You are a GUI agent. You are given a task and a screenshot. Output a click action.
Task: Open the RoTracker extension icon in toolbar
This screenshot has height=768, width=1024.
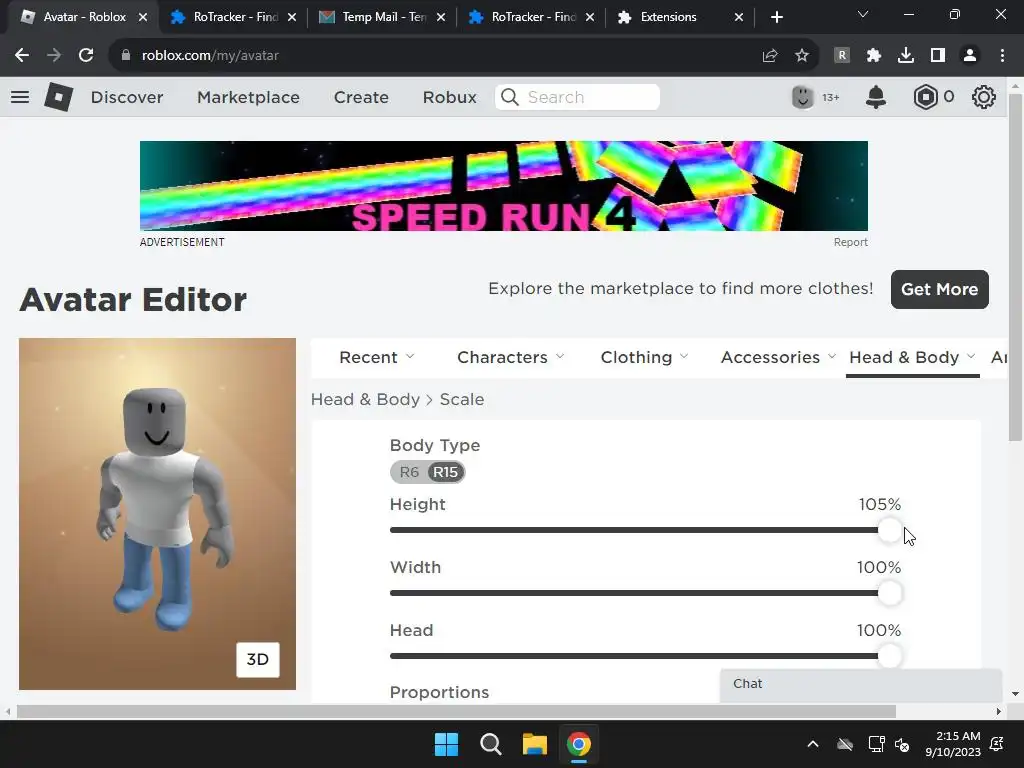pos(842,56)
